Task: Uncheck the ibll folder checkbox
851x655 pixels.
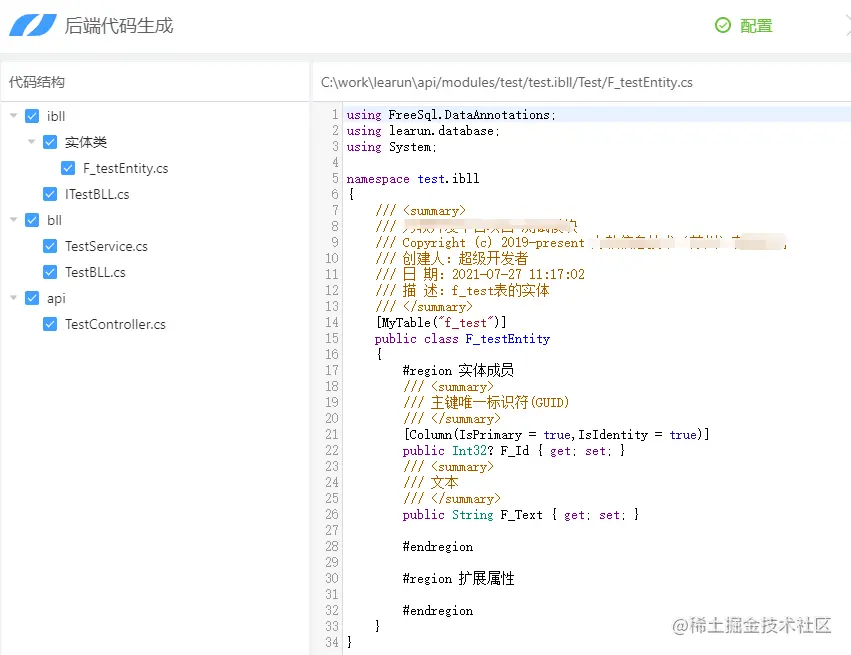Action: [32, 116]
